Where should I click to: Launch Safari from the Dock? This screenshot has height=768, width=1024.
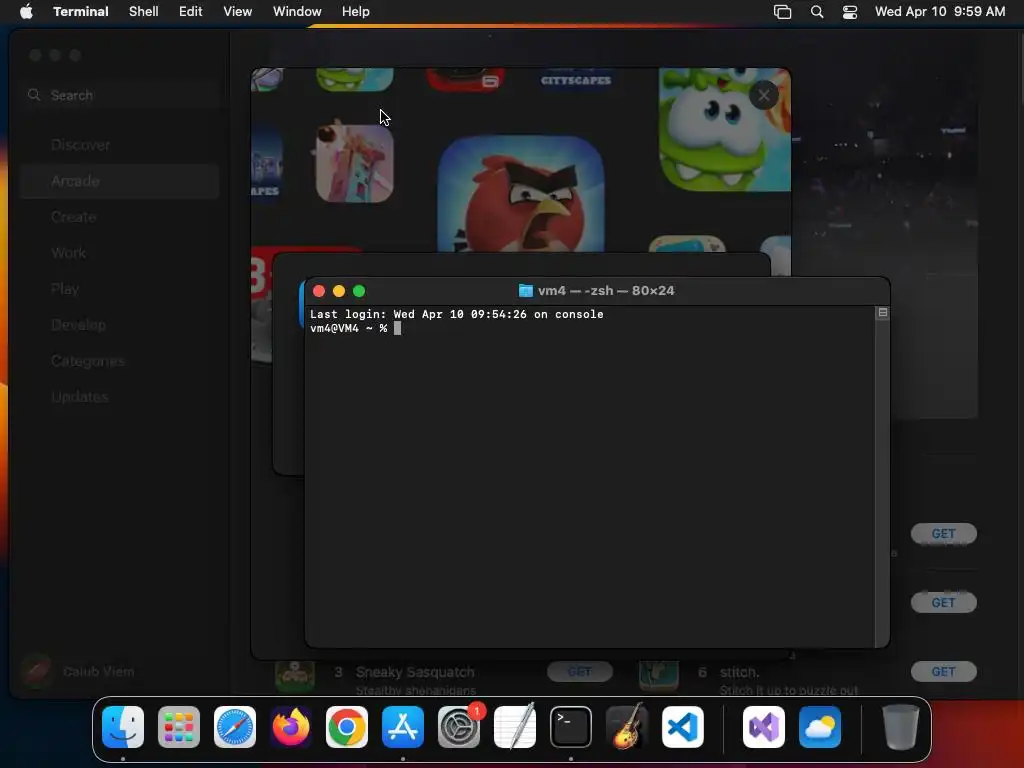tap(235, 727)
